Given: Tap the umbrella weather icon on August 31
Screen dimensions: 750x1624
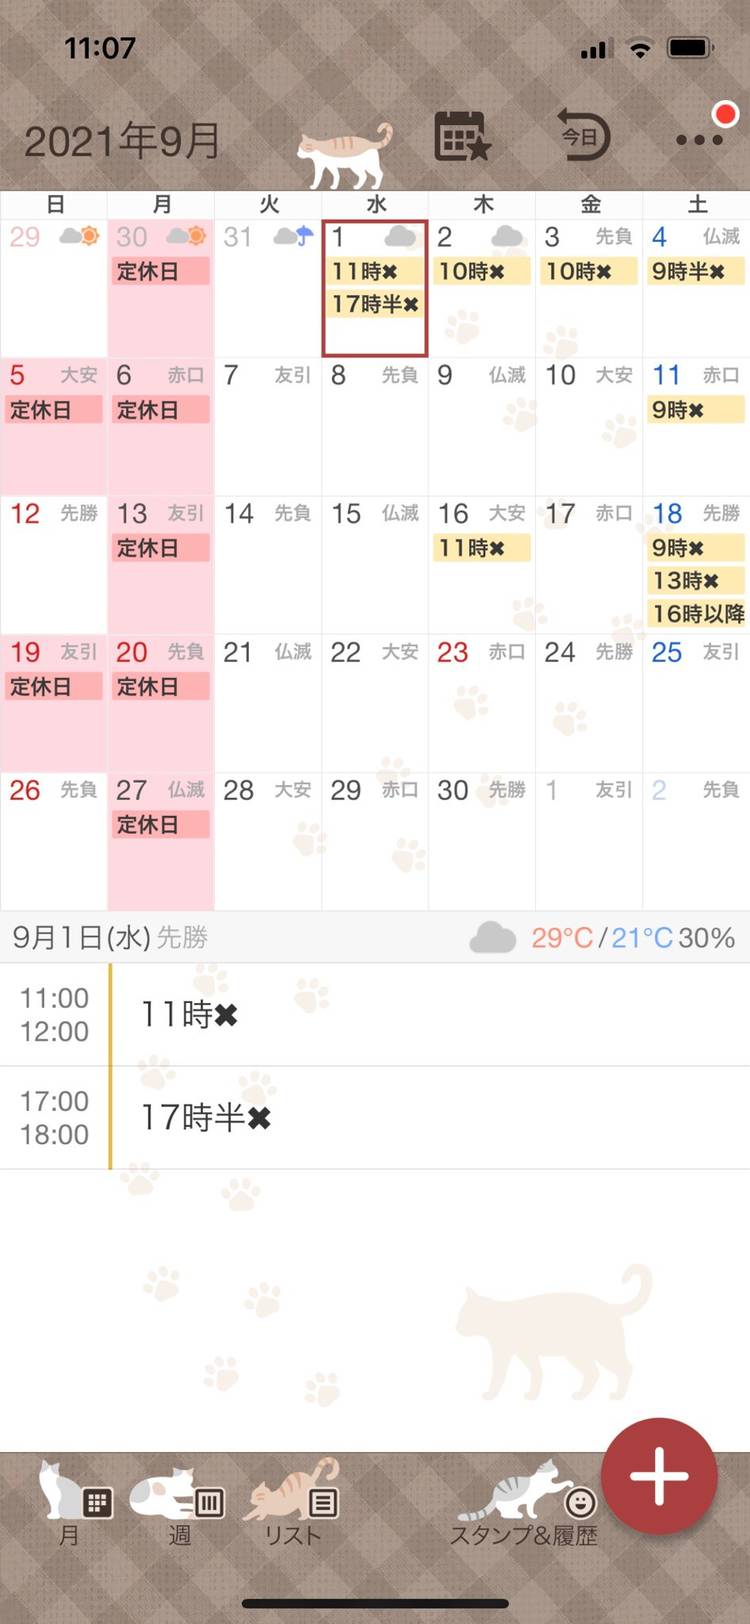Looking at the screenshot, I should coord(293,237).
